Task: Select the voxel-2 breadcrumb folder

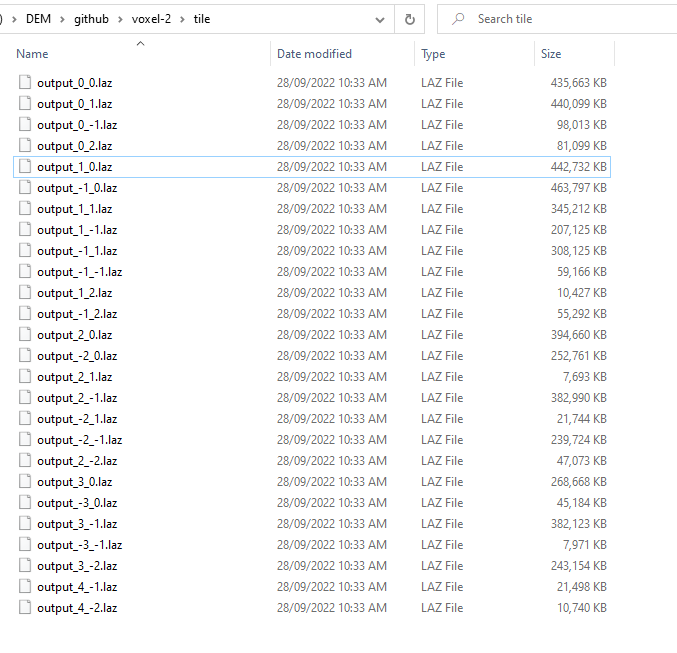Action: [151, 19]
